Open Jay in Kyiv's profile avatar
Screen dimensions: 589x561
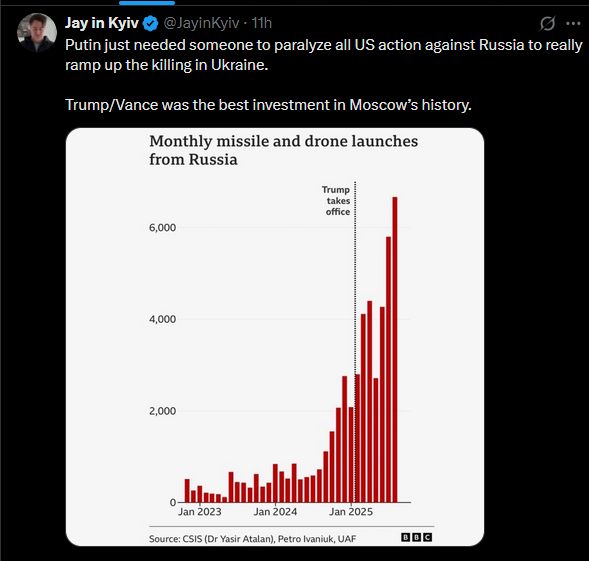(x=36, y=32)
